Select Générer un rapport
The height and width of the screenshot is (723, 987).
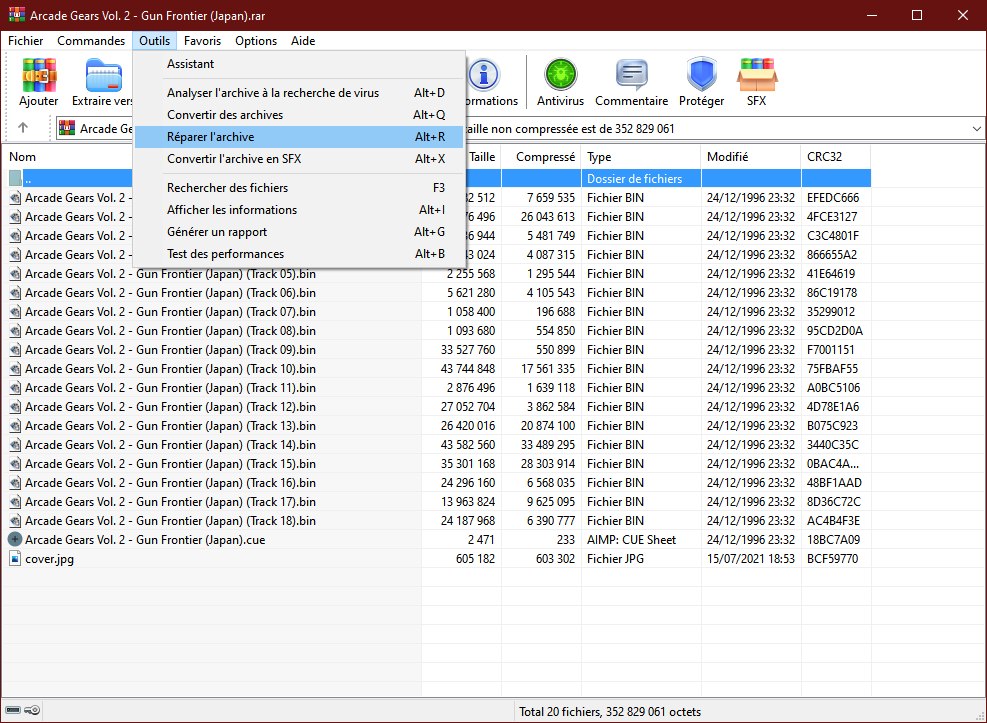point(299,232)
